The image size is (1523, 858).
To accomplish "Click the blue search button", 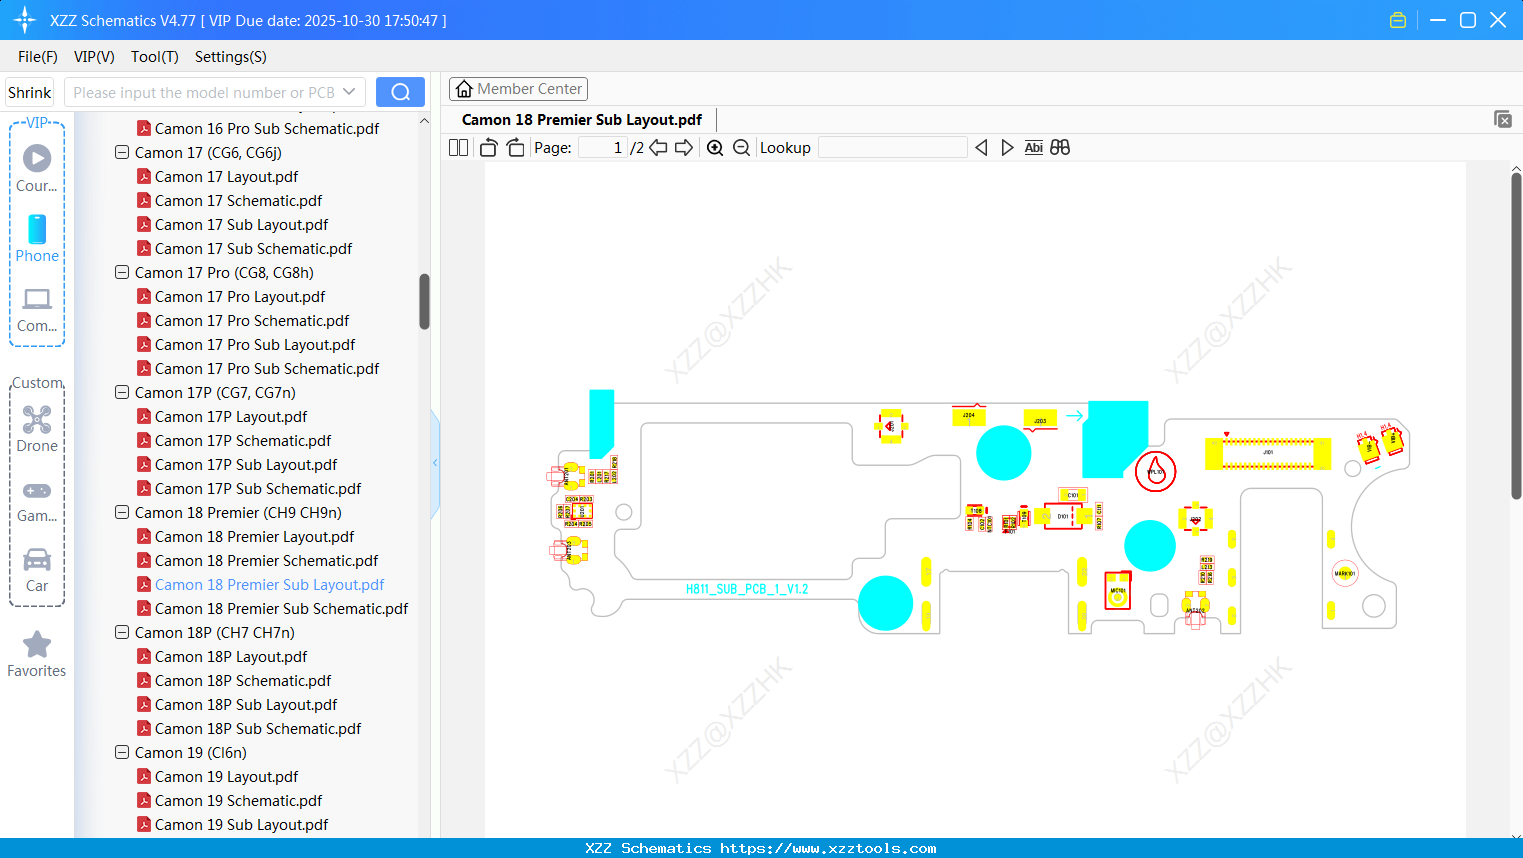I will (x=400, y=92).
